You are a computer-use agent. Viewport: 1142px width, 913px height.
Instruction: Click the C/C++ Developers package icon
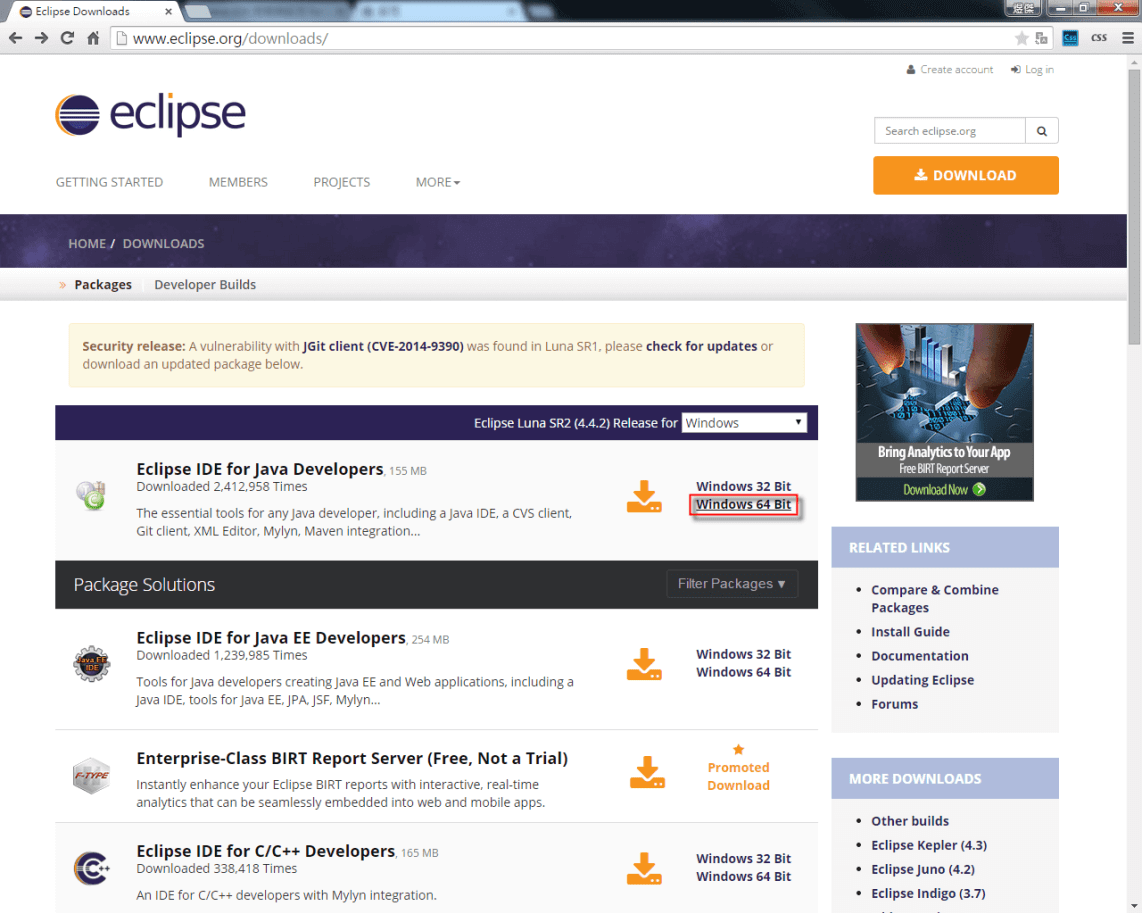(91, 868)
